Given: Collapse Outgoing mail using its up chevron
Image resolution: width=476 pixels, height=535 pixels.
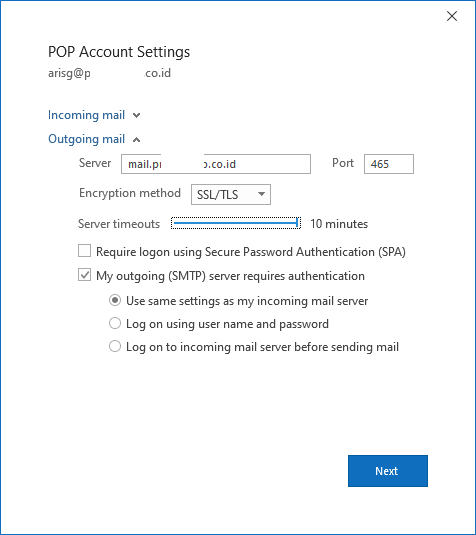Looking at the screenshot, I should tap(136, 139).
